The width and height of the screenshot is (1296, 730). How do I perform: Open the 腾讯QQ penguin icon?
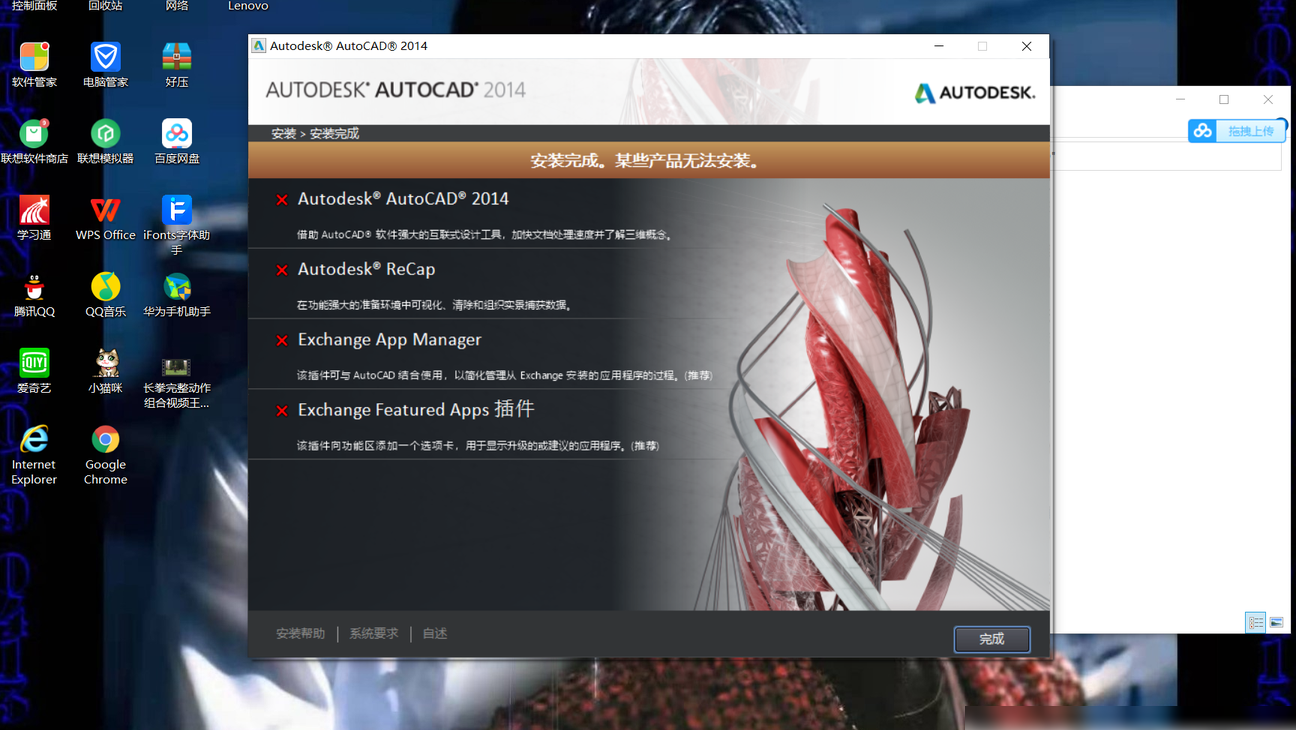point(34,287)
